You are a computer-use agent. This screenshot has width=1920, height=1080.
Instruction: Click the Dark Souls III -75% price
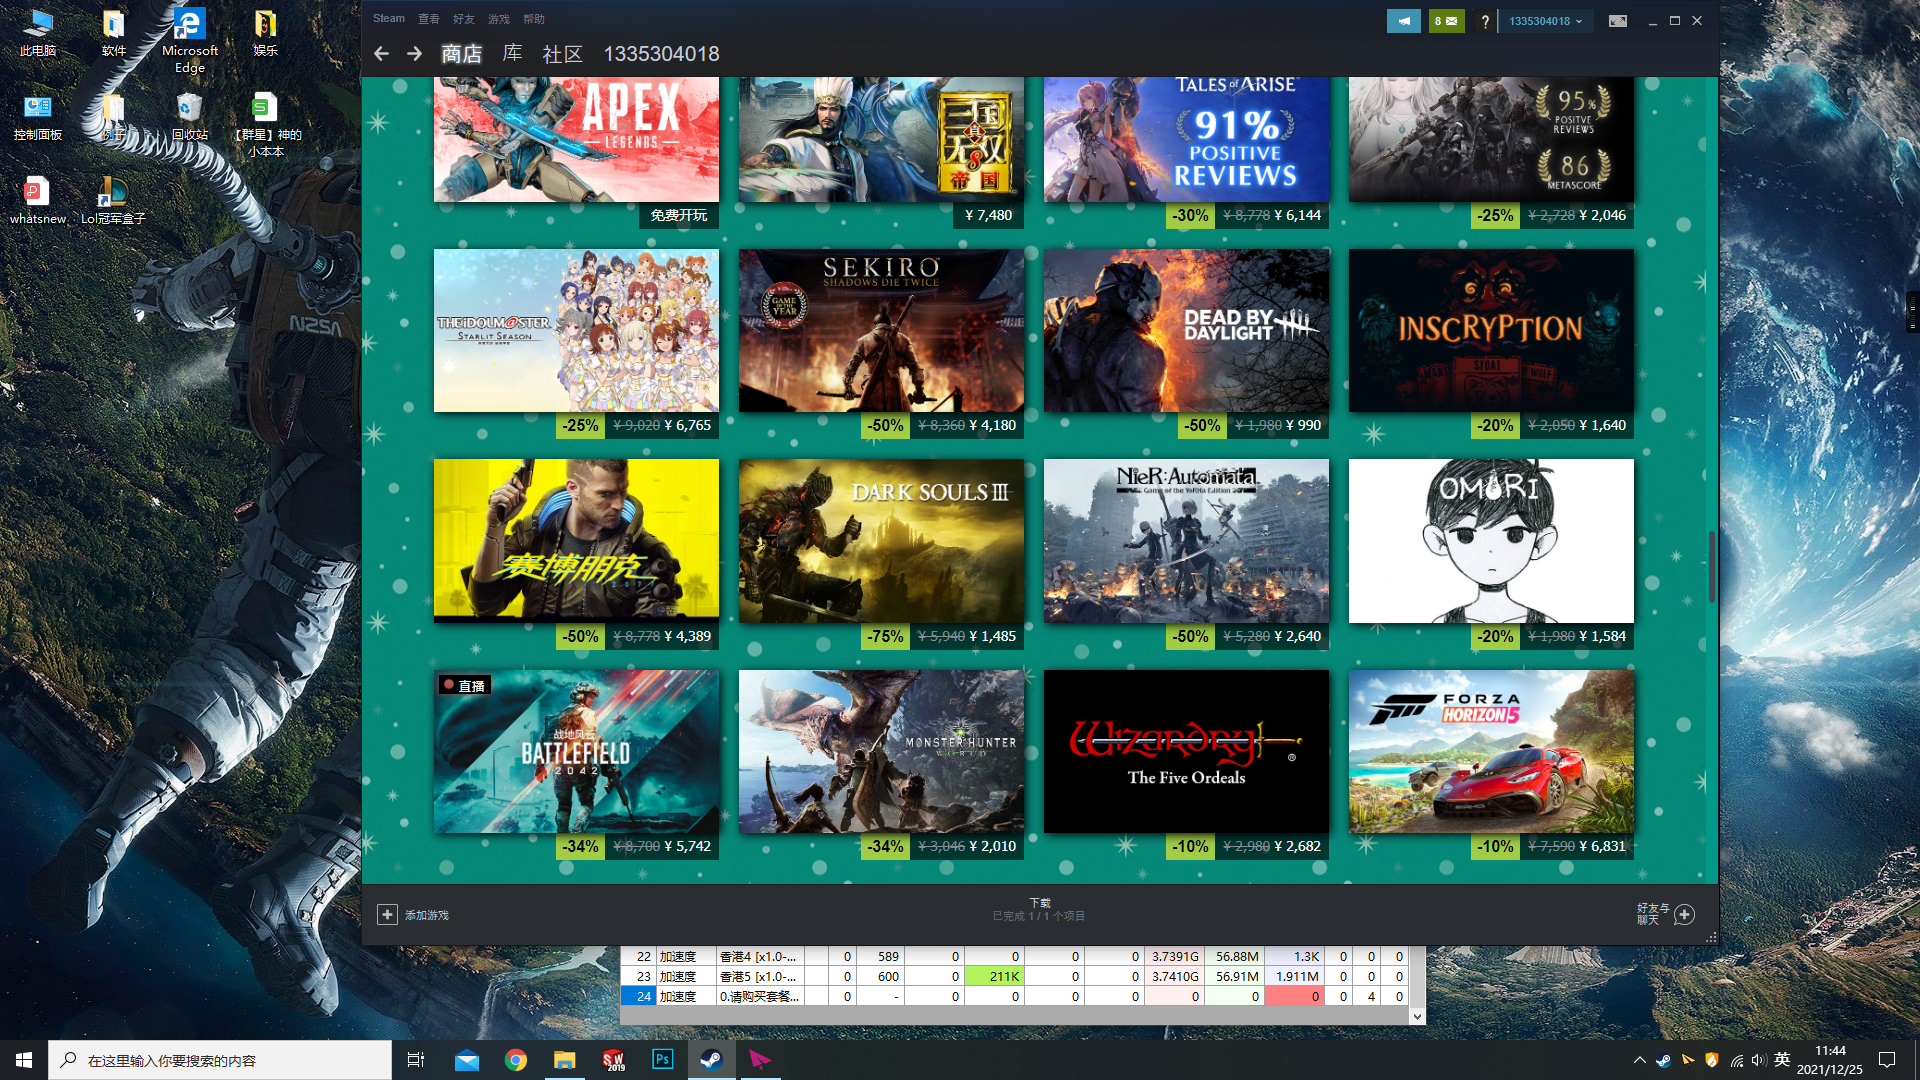[942, 636]
